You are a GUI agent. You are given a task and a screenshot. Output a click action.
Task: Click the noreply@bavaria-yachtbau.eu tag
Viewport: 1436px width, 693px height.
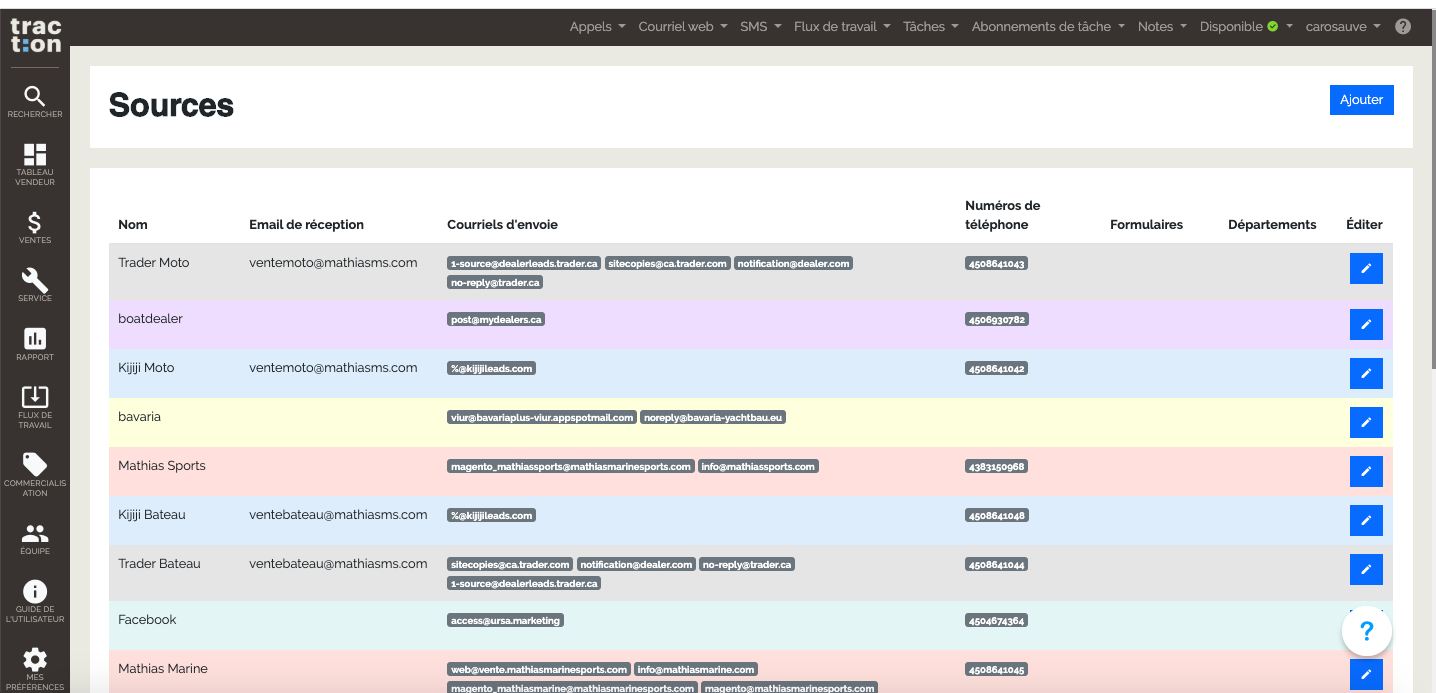click(713, 418)
